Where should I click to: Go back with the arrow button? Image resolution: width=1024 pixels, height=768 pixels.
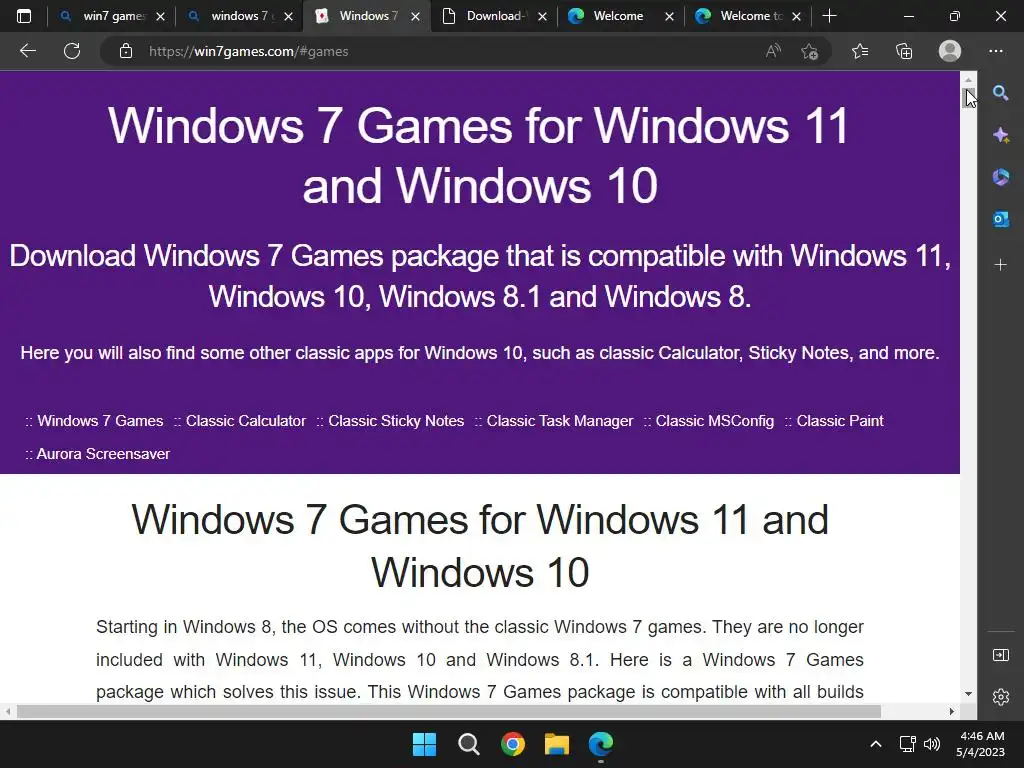tap(27, 51)
